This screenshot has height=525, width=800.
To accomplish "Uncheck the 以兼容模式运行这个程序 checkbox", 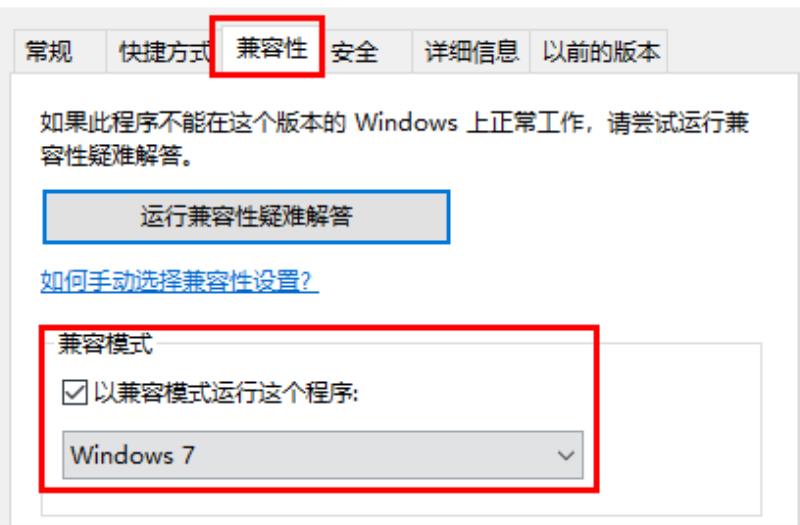I will tap(75, 393).
